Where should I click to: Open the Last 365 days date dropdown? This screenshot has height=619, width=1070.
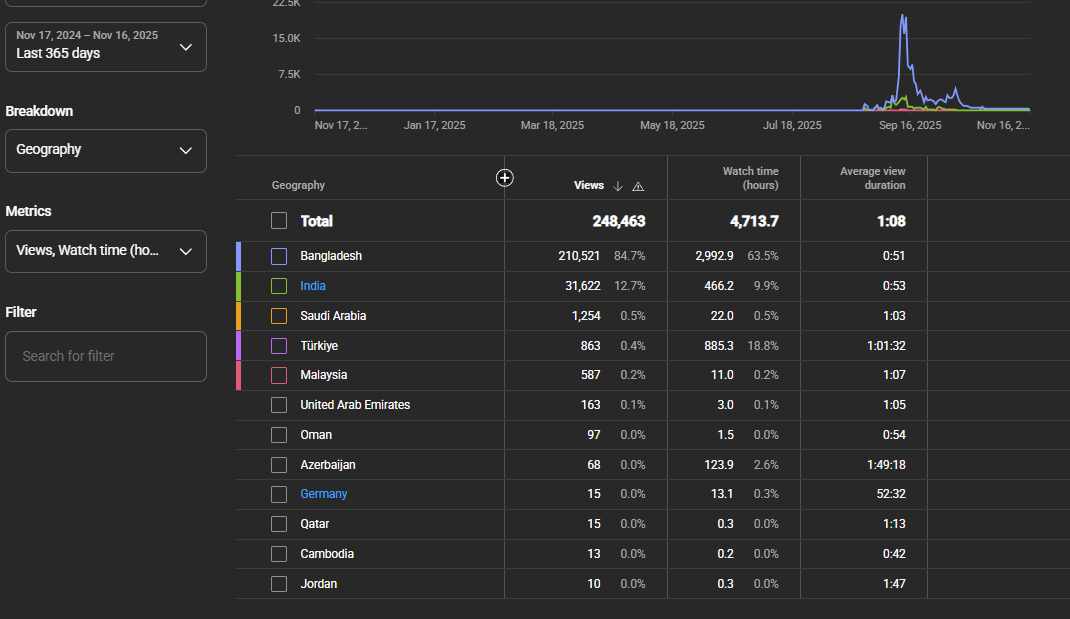point(106,47)
